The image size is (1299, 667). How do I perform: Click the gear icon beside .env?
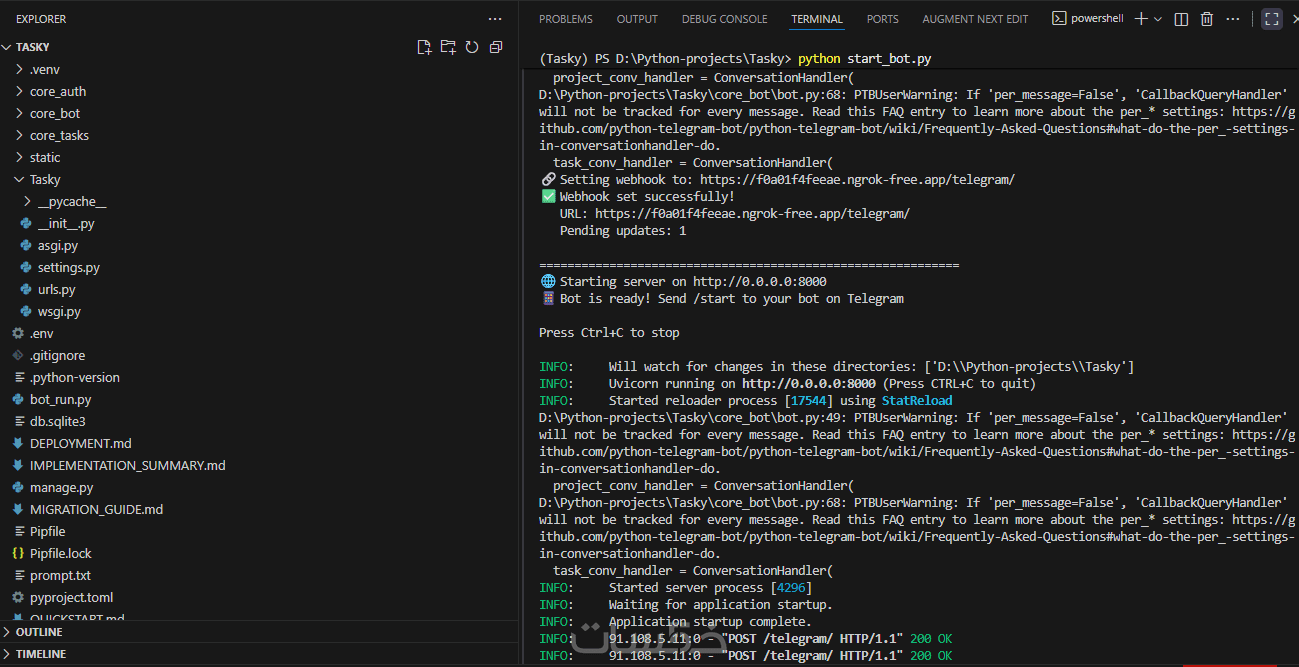coord(18,333)
